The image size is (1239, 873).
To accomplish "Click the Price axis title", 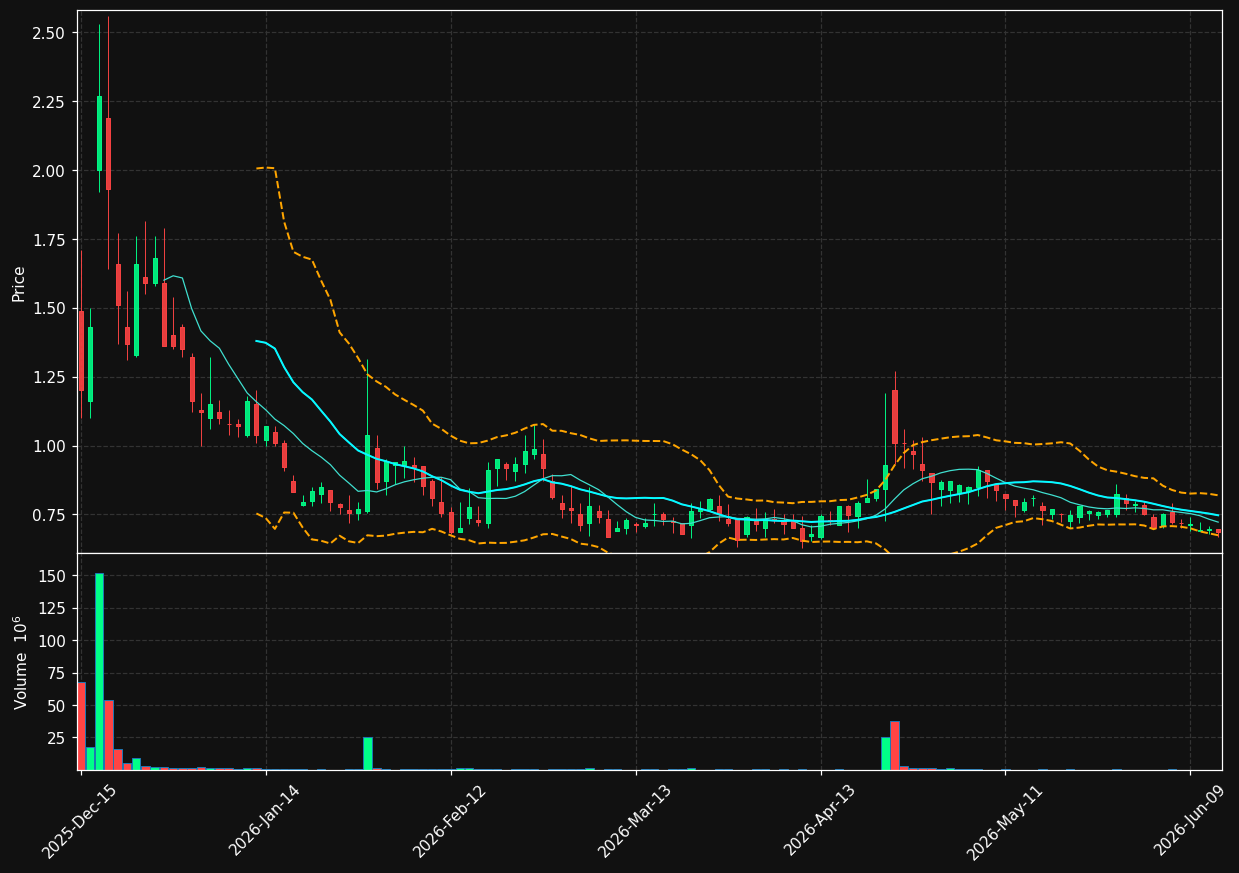I will [19, 283].
